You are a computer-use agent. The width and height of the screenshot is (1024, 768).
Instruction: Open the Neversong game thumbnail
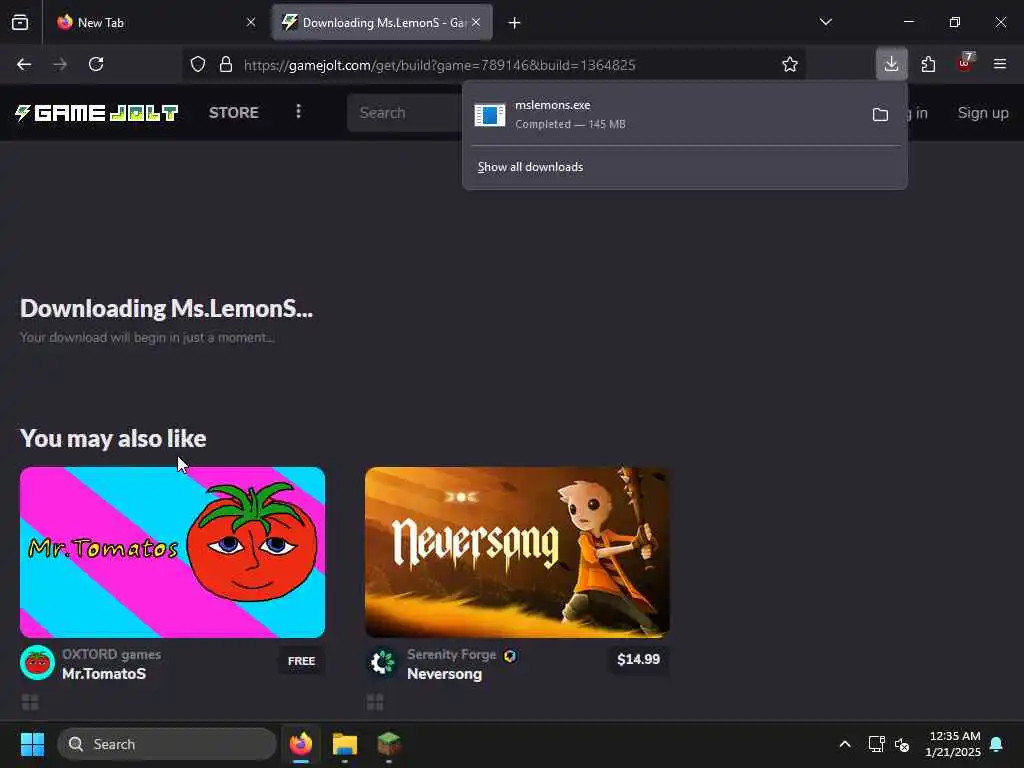[x=517, y=552]
